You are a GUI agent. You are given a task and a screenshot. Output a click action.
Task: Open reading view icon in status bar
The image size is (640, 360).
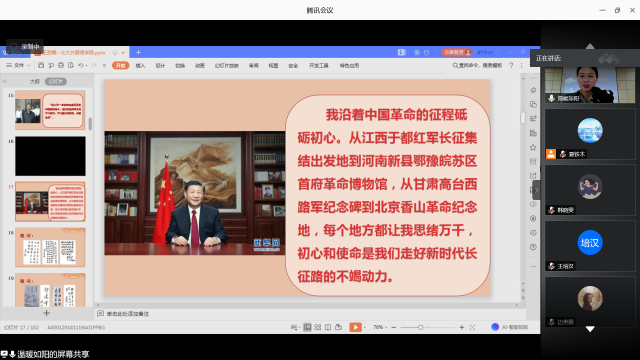click(328, 327)
